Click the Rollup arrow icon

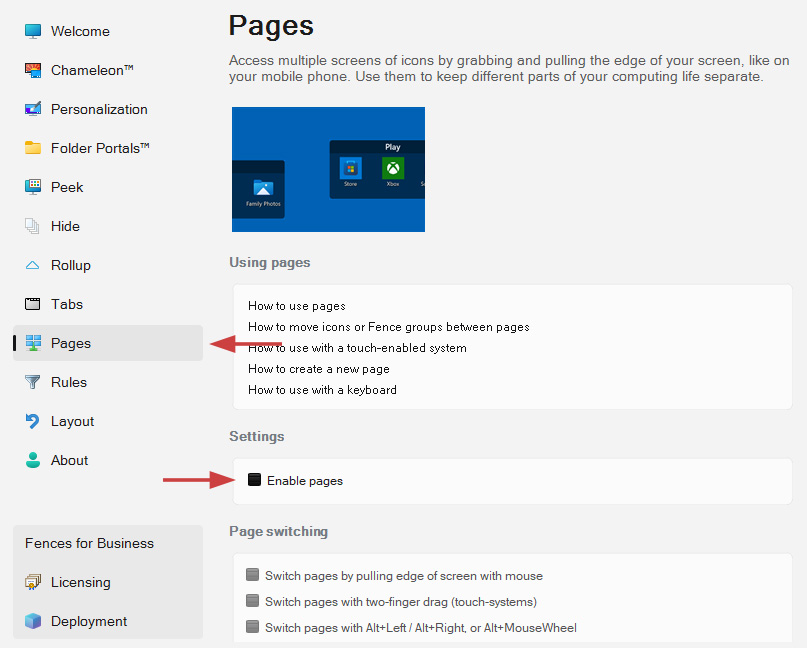33,265
